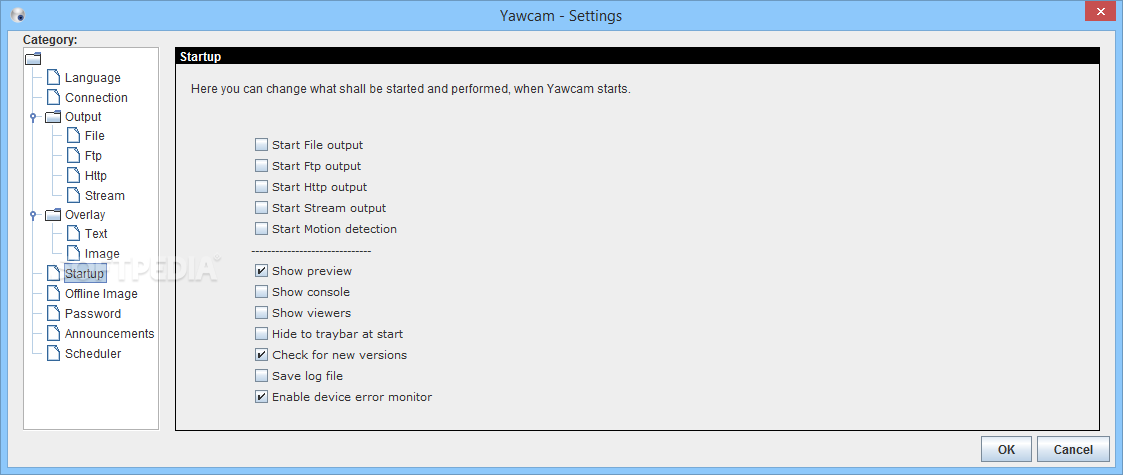Click the Scheduler page icon
Viewport: 1123px width, 475px height.
pyautogui.click(x=53, y=353)
